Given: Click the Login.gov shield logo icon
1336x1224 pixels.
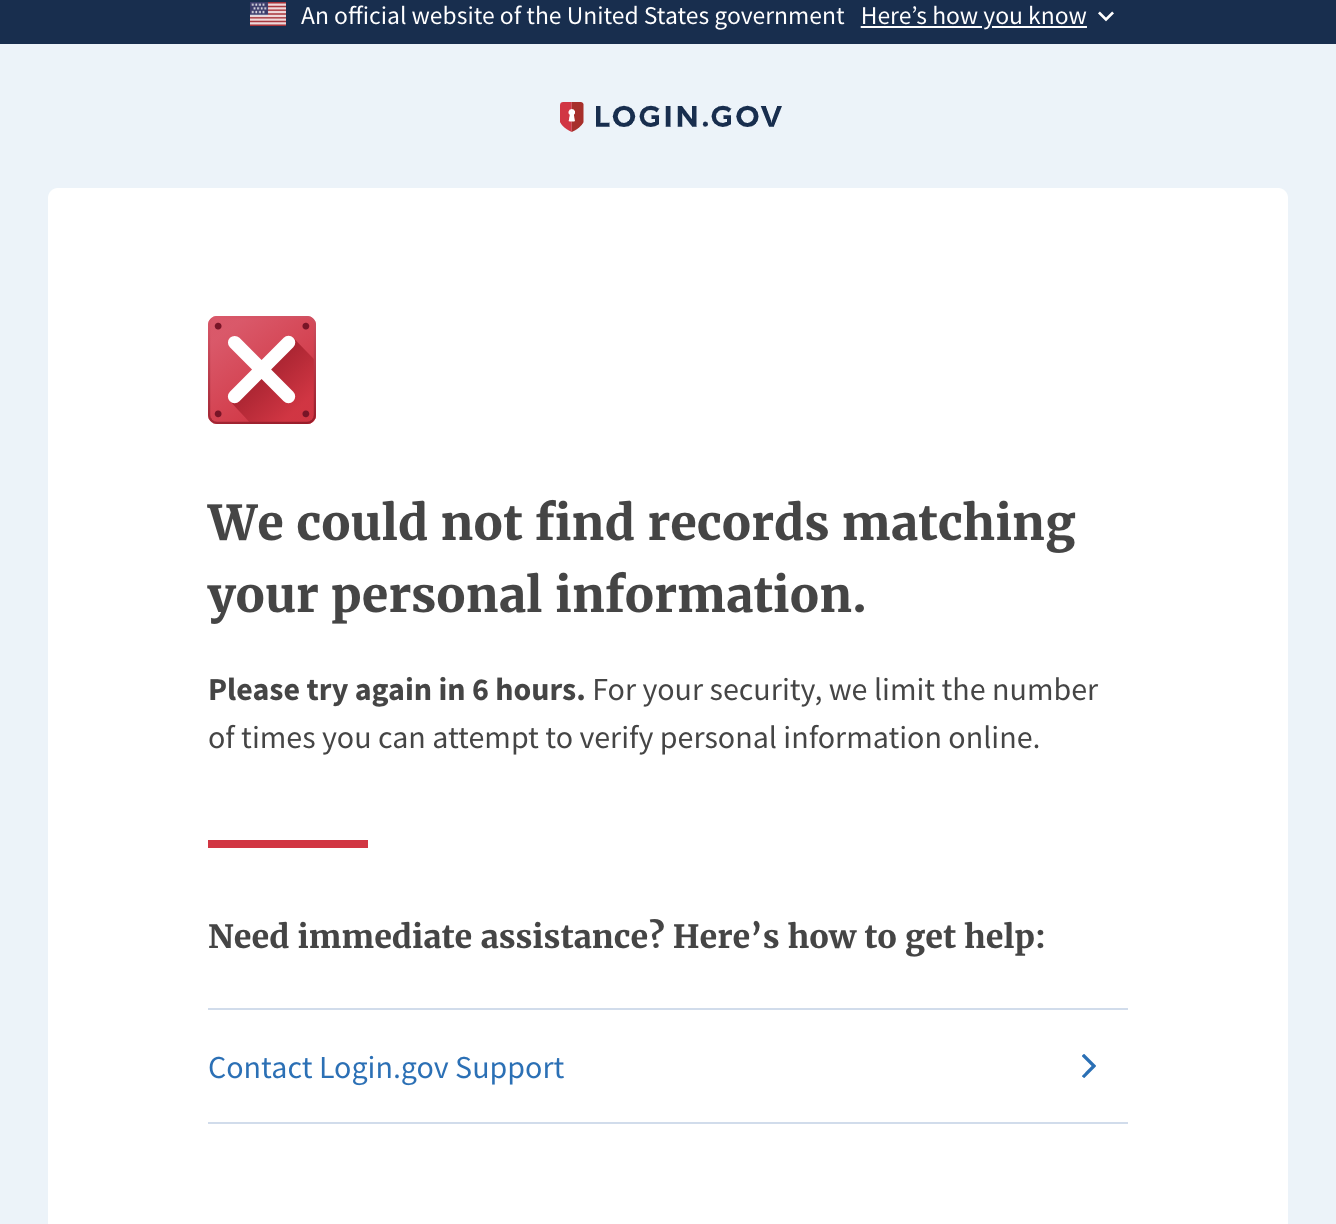Looking at the screenshot, I should click(571, 117).
